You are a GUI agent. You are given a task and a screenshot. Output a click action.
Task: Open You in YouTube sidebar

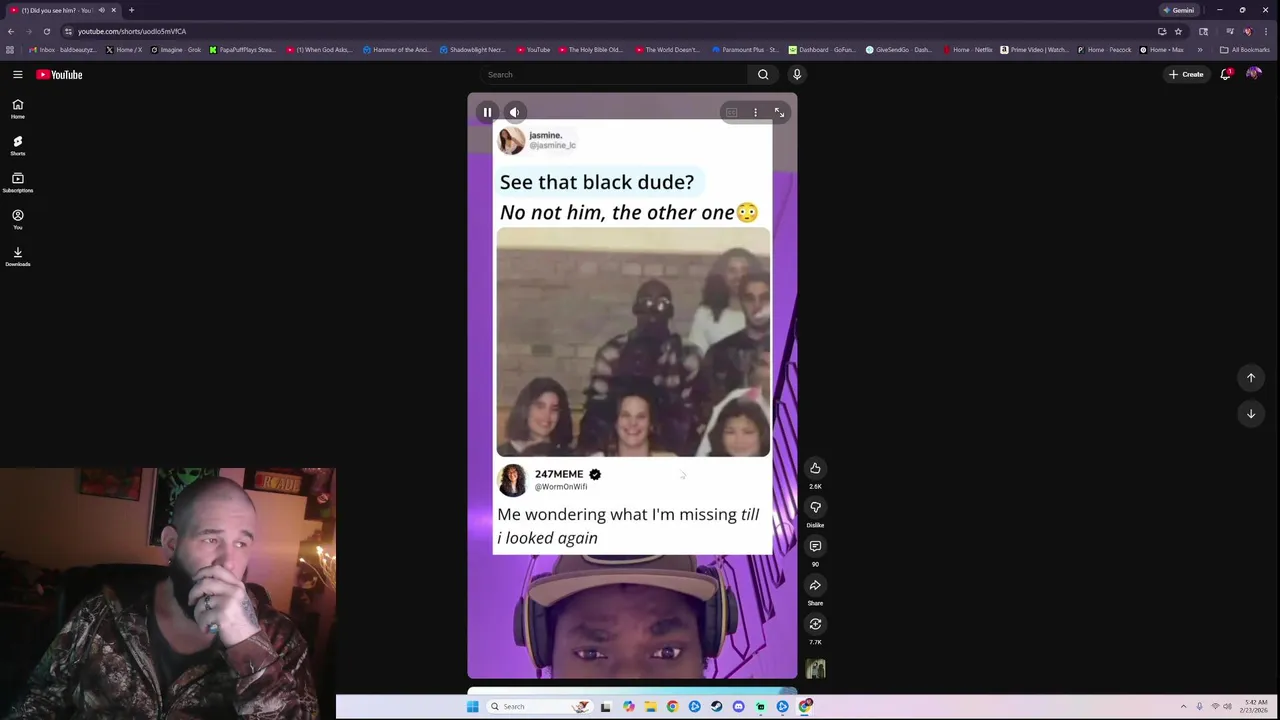[x=18, y=220]
